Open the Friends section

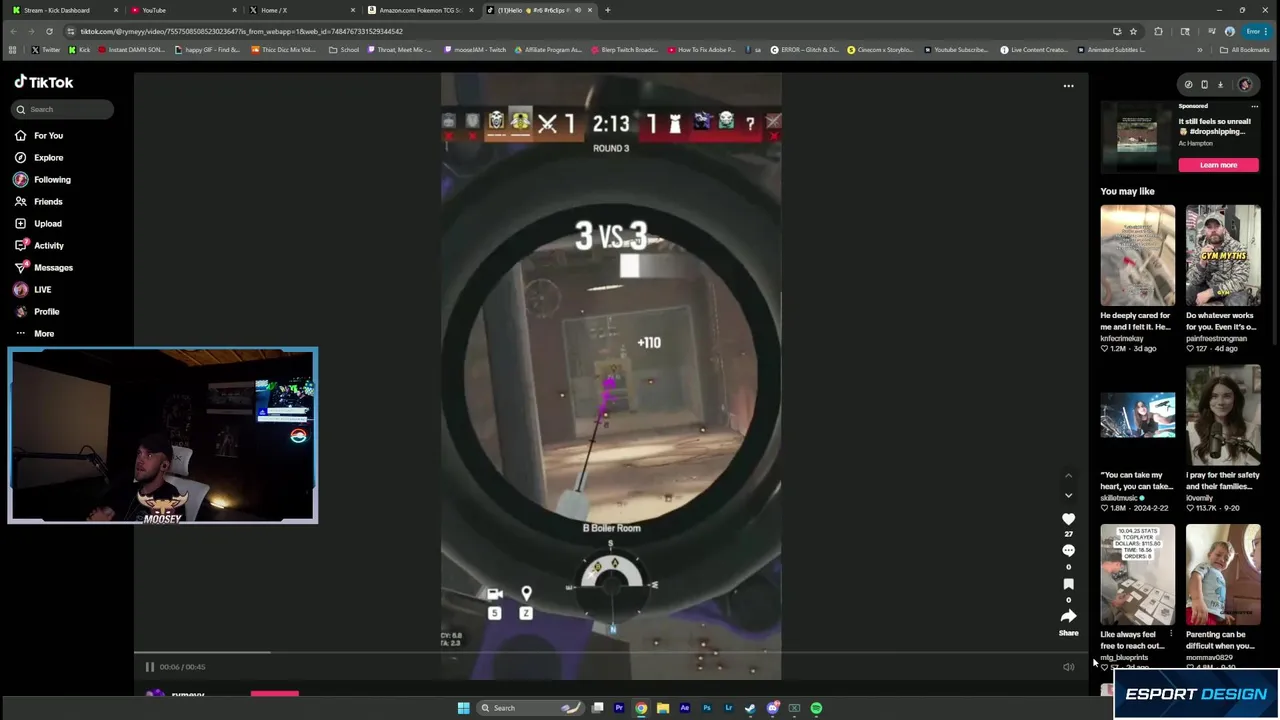39,202
